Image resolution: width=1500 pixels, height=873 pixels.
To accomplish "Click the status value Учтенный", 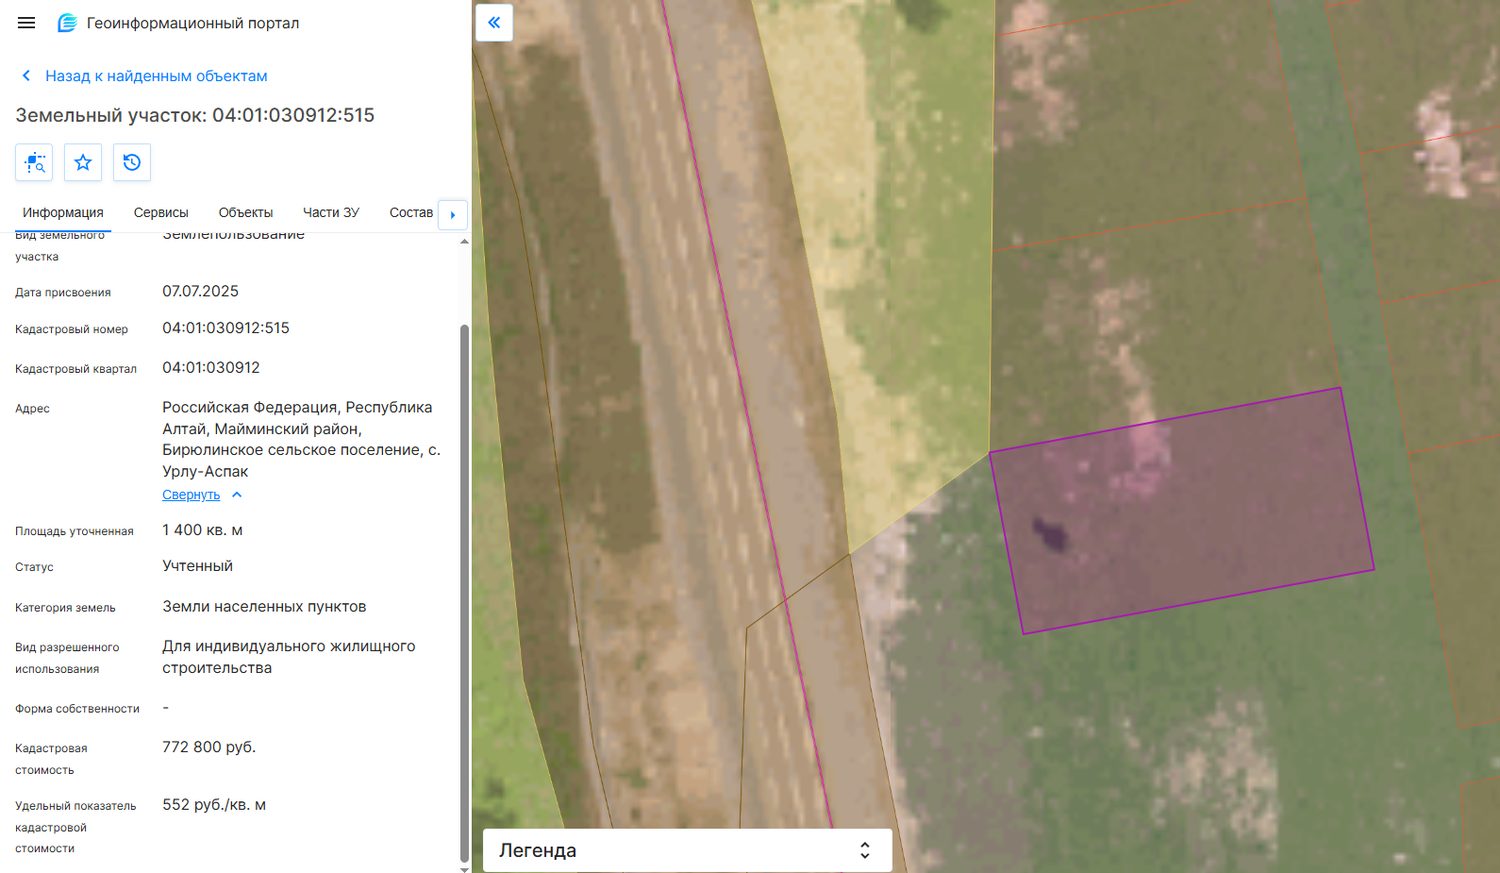I will coord(198,566).
